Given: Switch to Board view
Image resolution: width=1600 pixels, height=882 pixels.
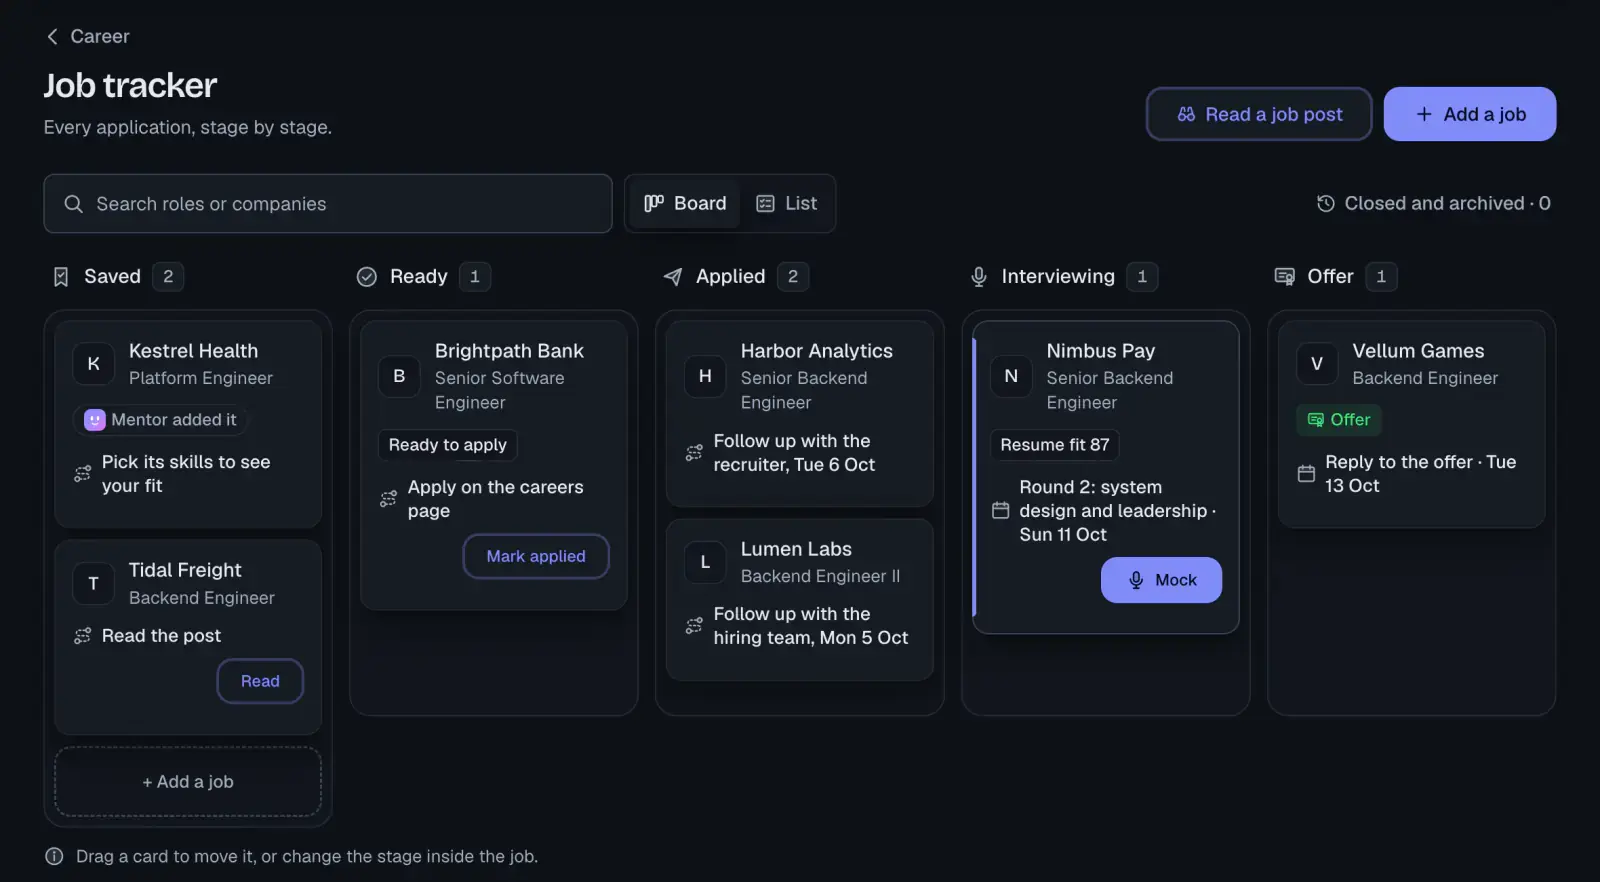Looking at the screenshot, I should [685, 204].
